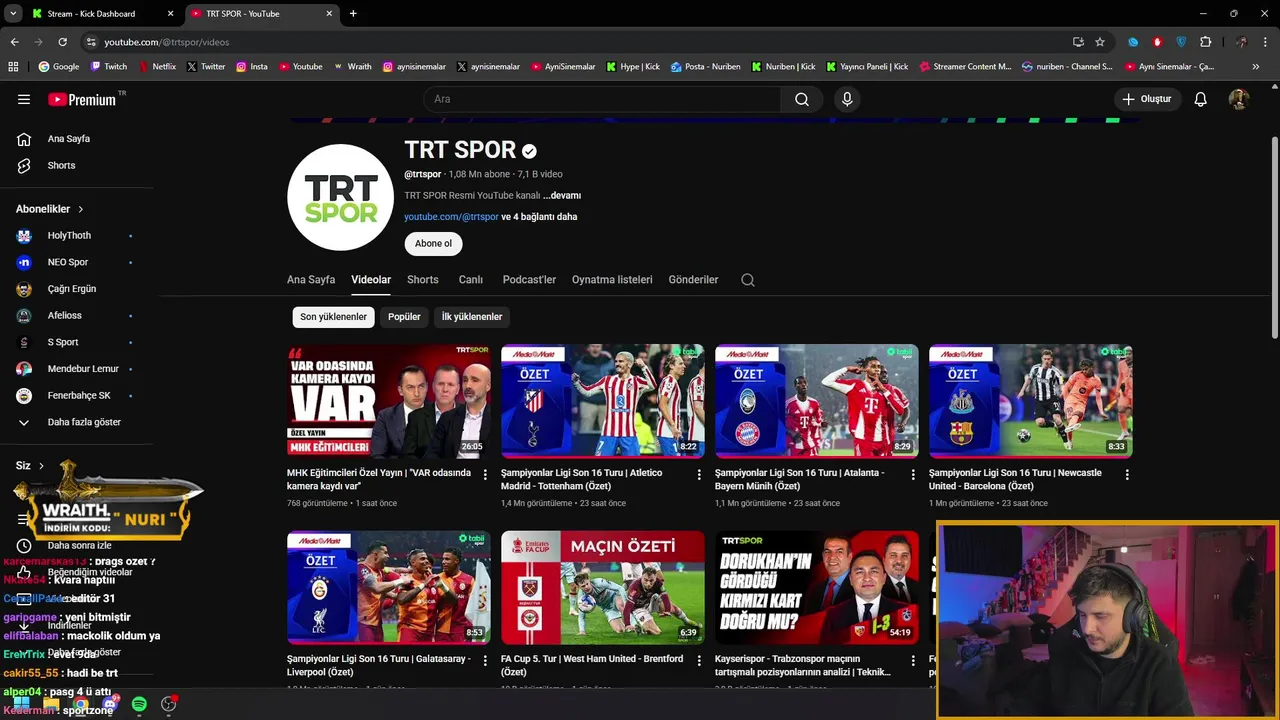1280x720 pixels.
Task: Play the VAR odasında kamera kaydı thumbnail
Action: point(388,401)
